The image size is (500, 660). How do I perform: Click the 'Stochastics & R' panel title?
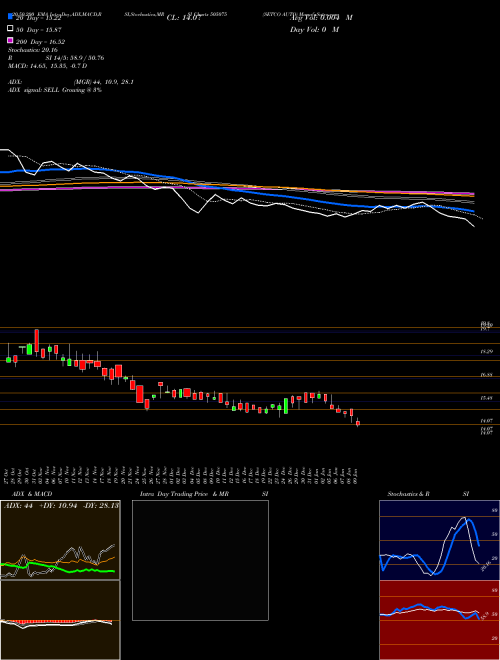tap(409, 494)
